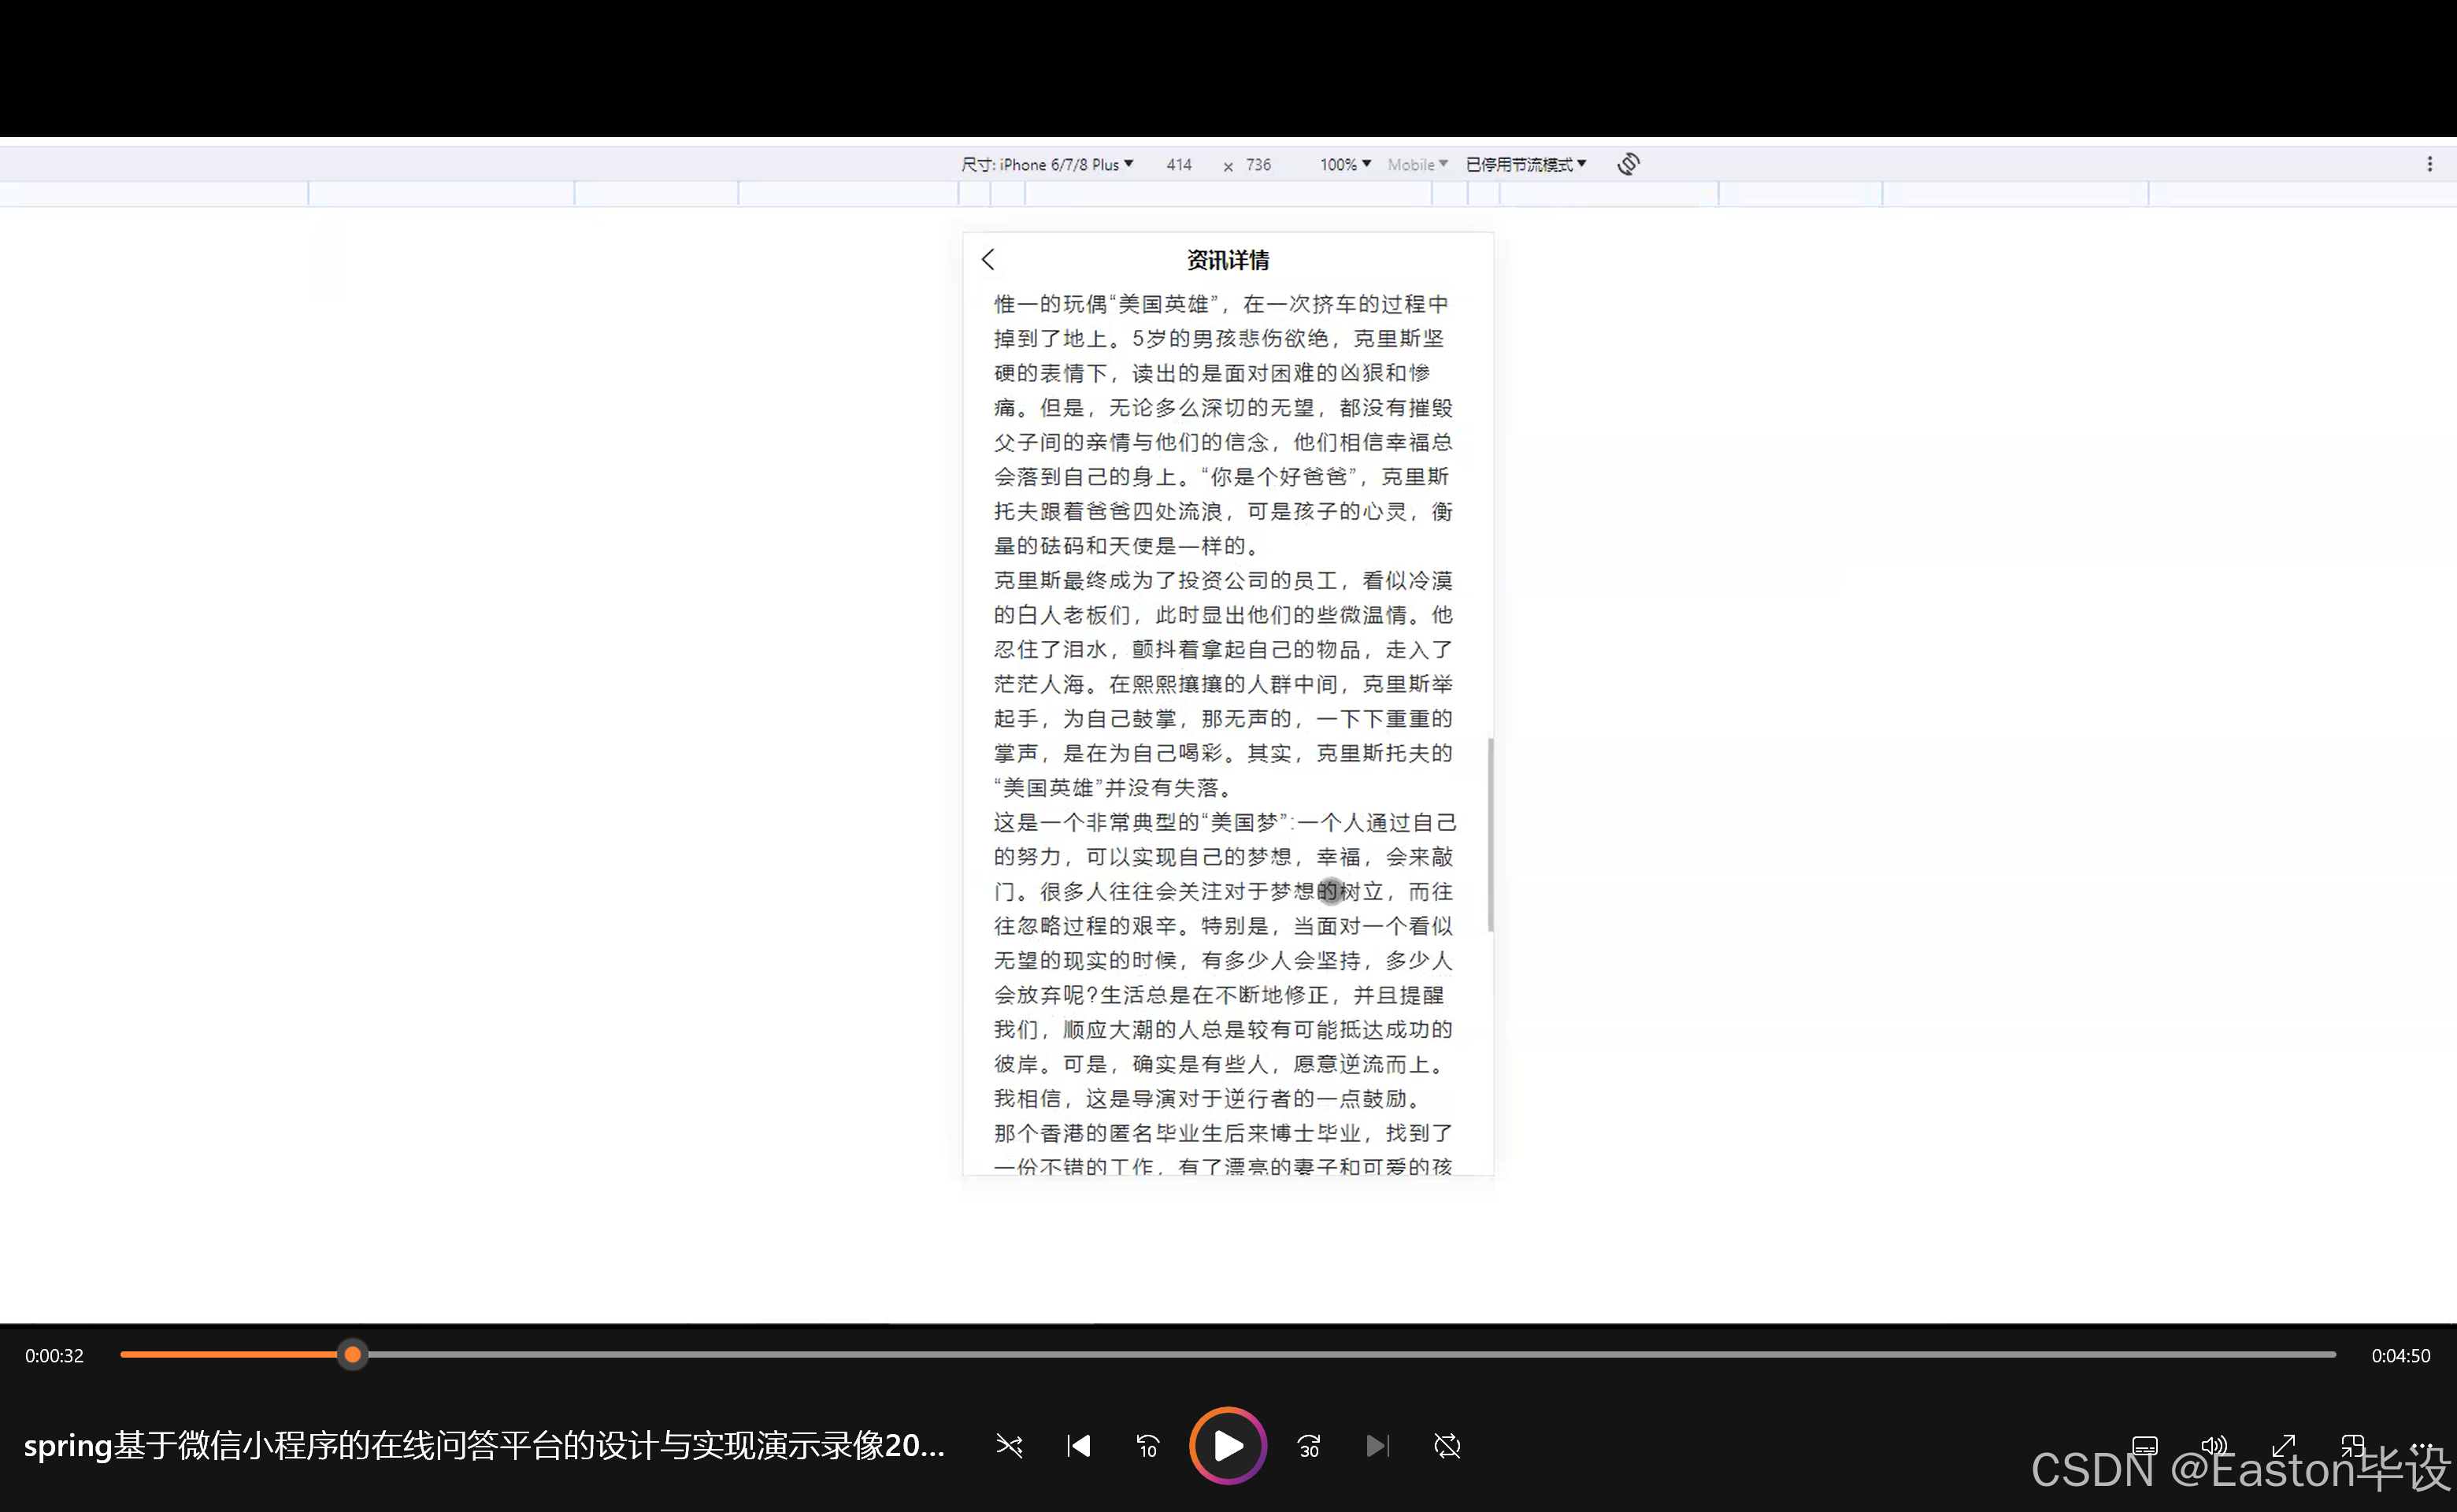Open the 100% zoom level dropdown
The width and height of the screenshot is (2457, 1512).
click(1343, 164)
